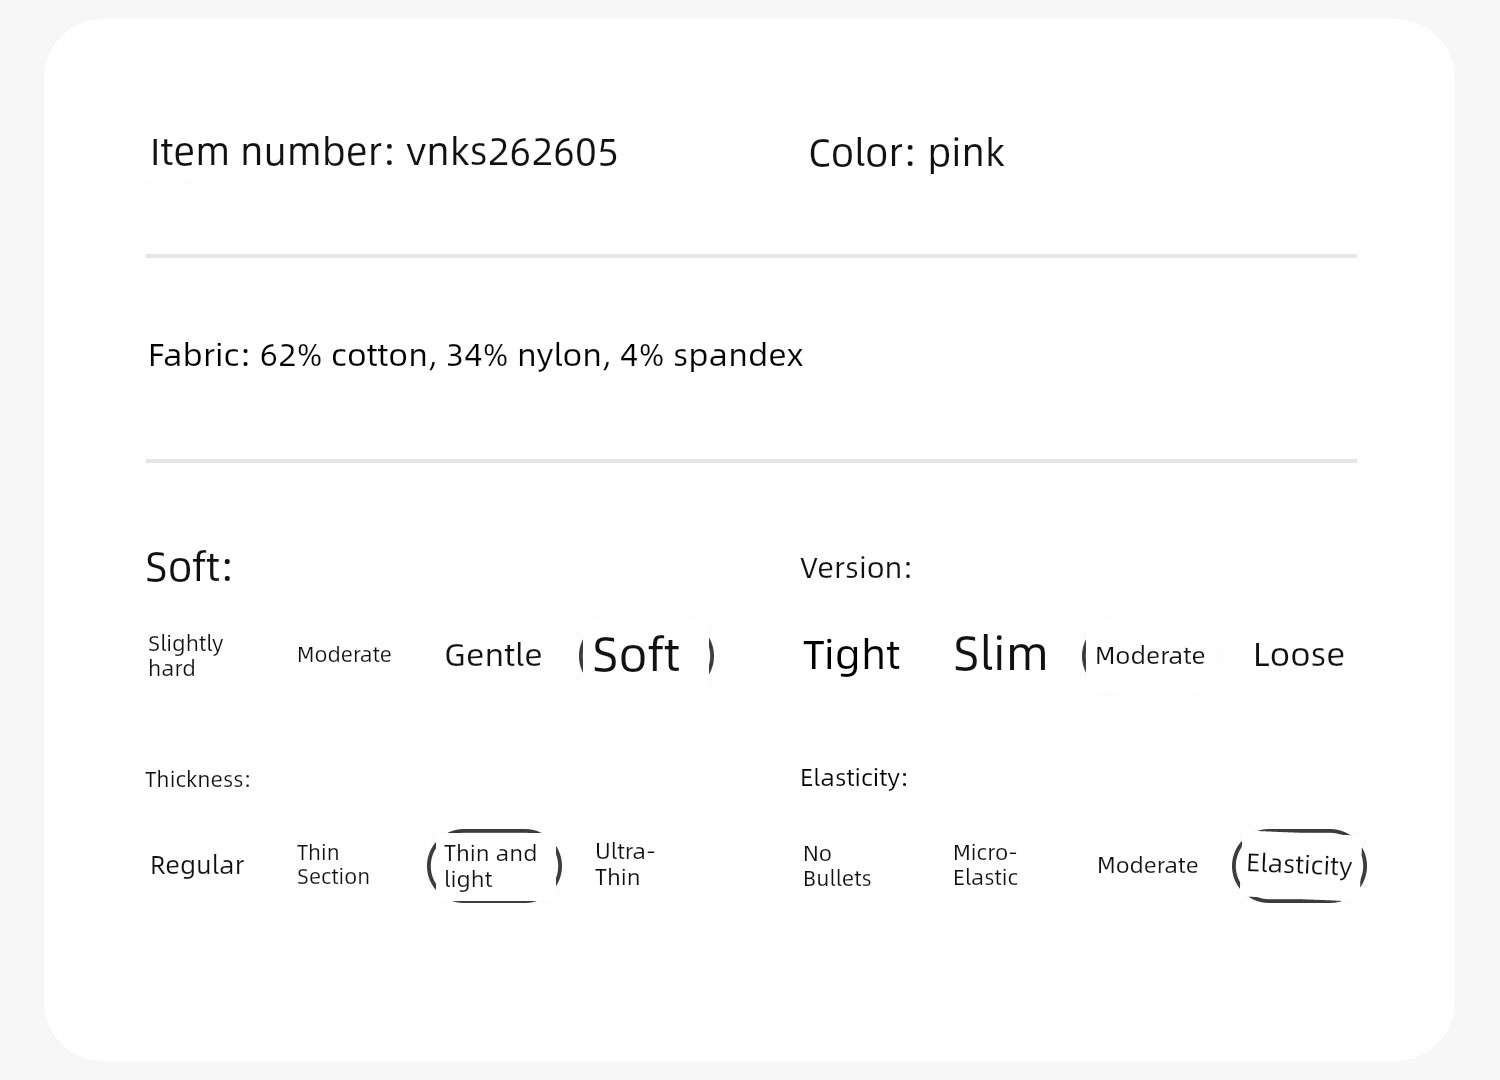Select the 'Loose' version option
Screen dimensions: 1500x1080
coord(1298,655)
